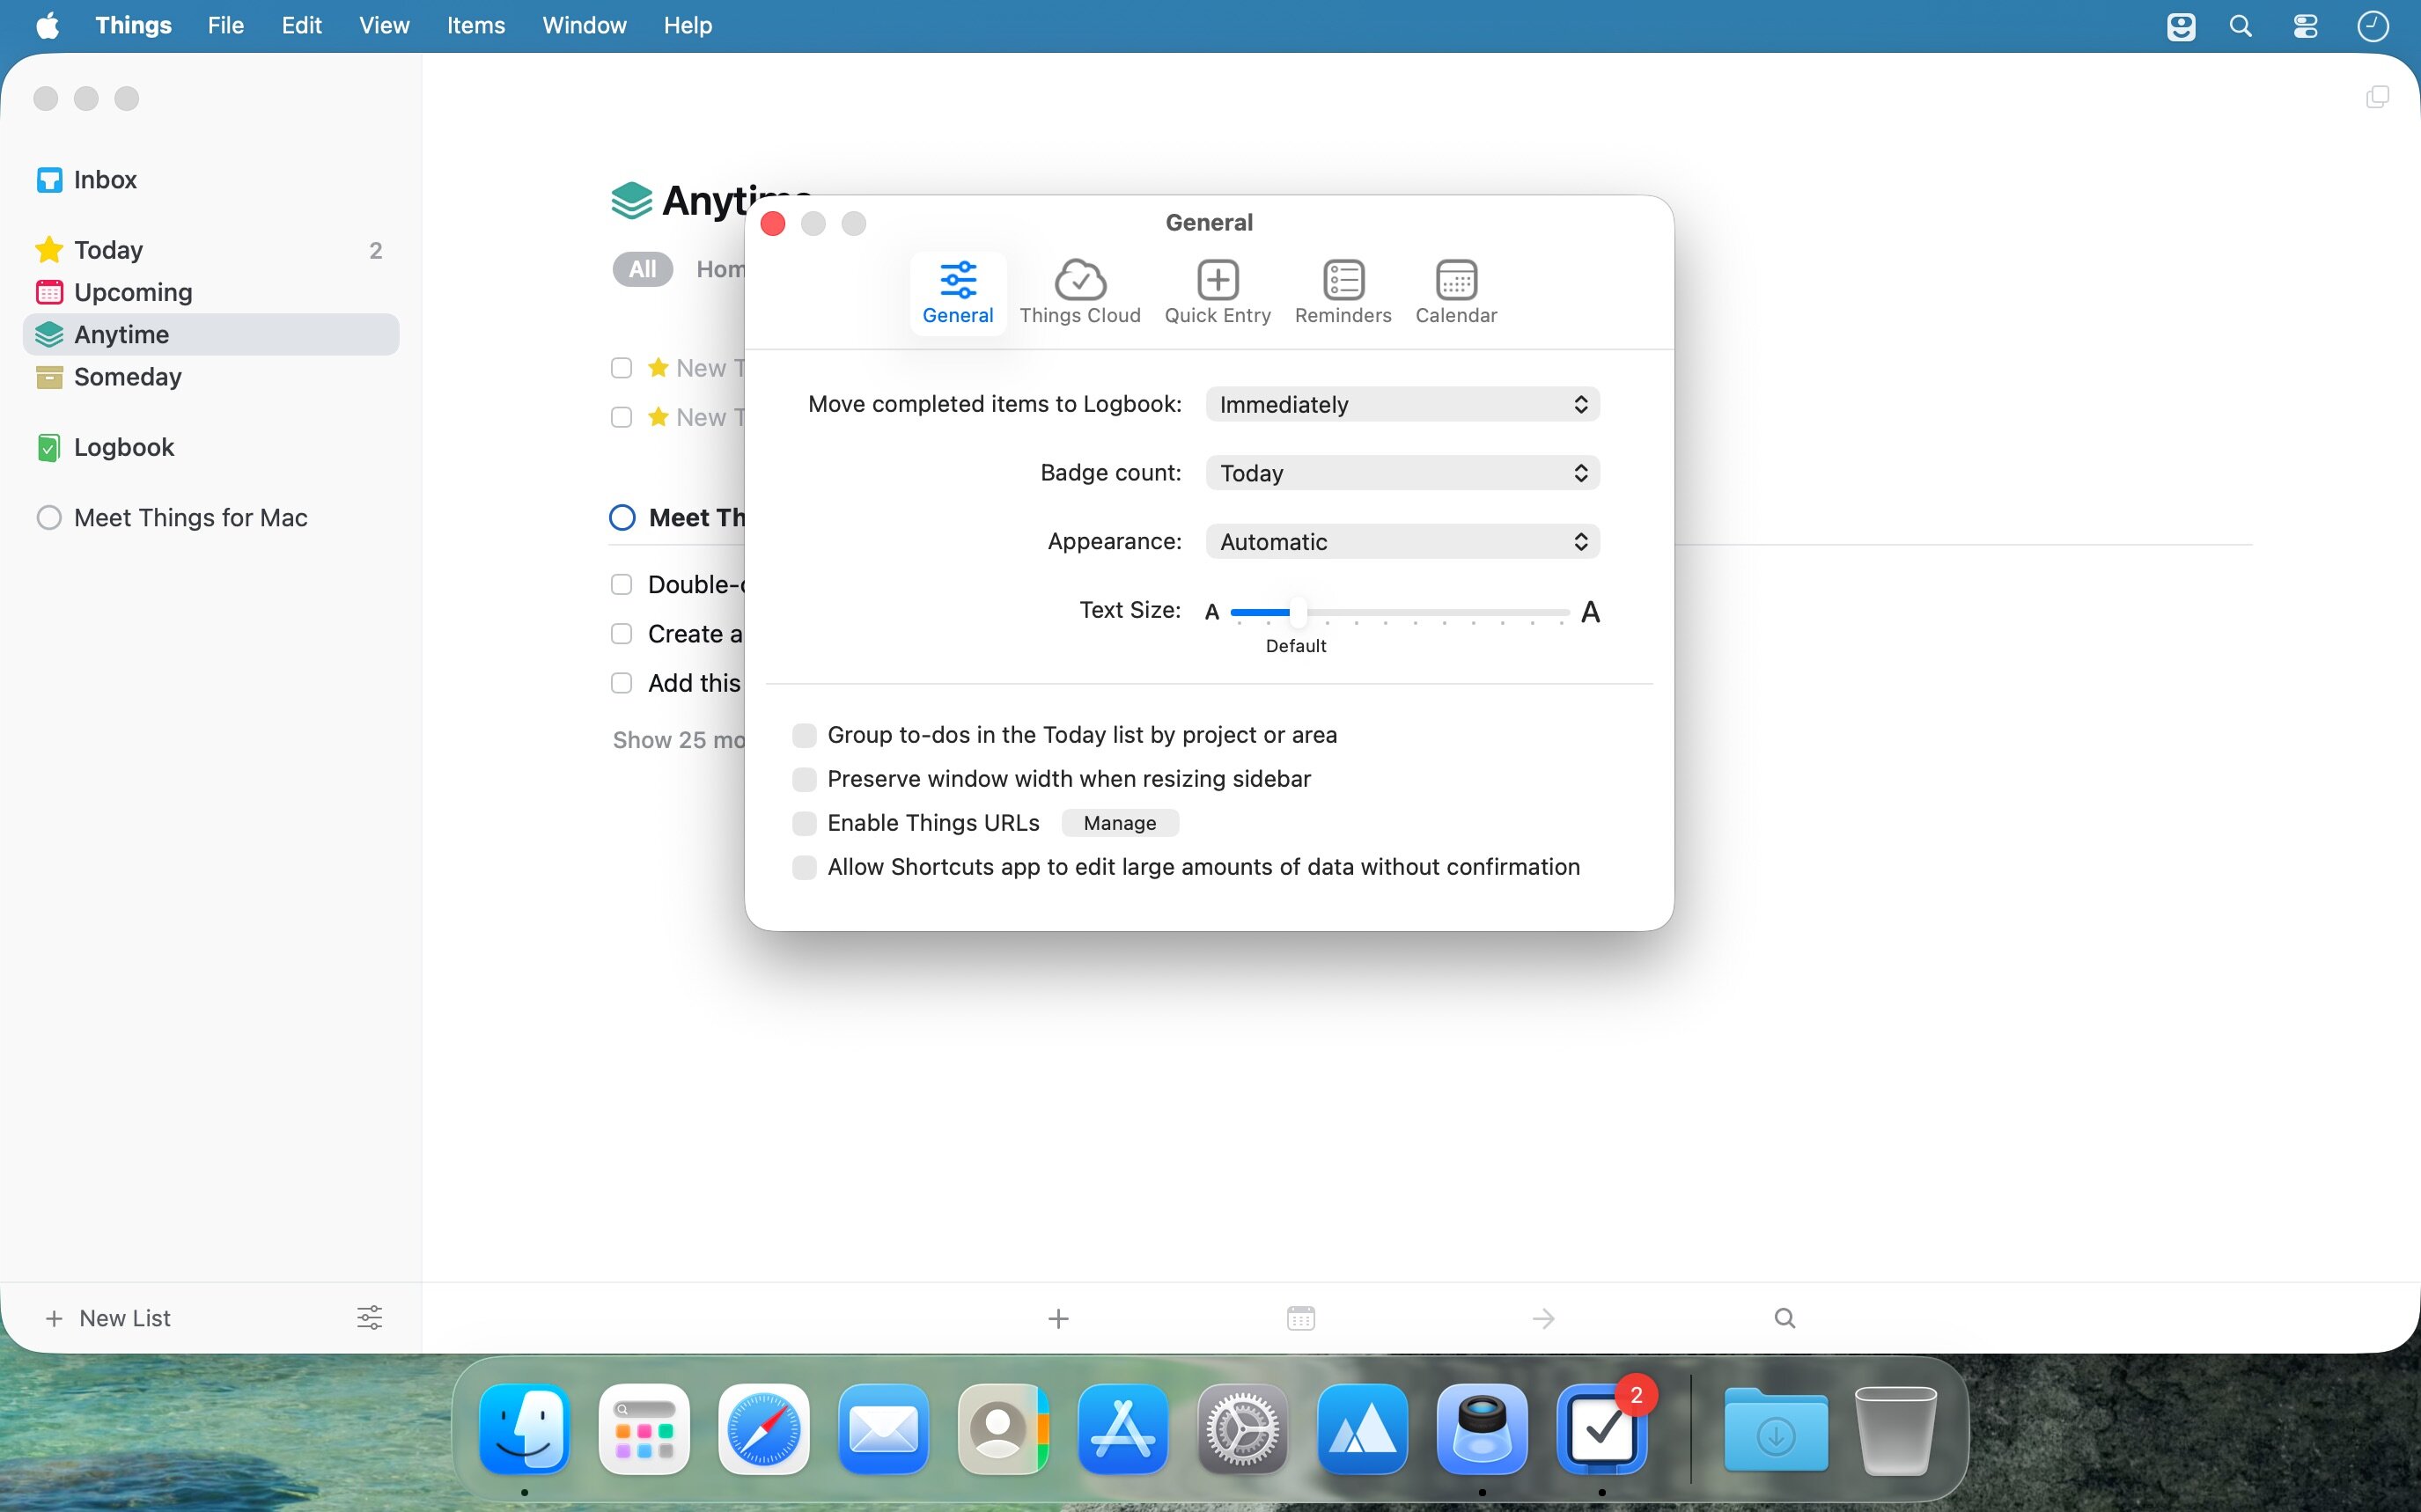Click the clock icon in menu bar

click(x=2373, y=26)
